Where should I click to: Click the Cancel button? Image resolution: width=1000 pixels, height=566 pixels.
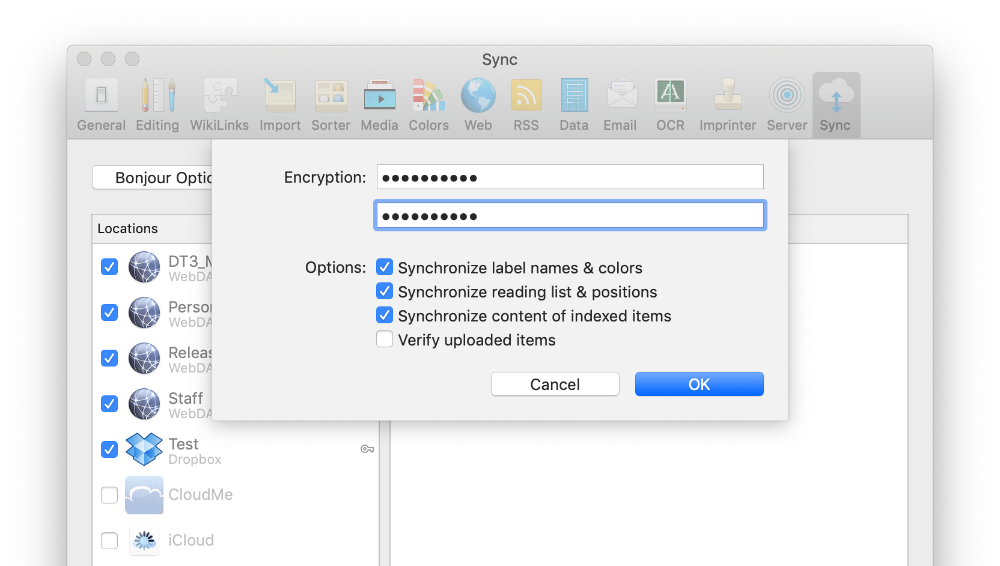(x=555, y=385)
